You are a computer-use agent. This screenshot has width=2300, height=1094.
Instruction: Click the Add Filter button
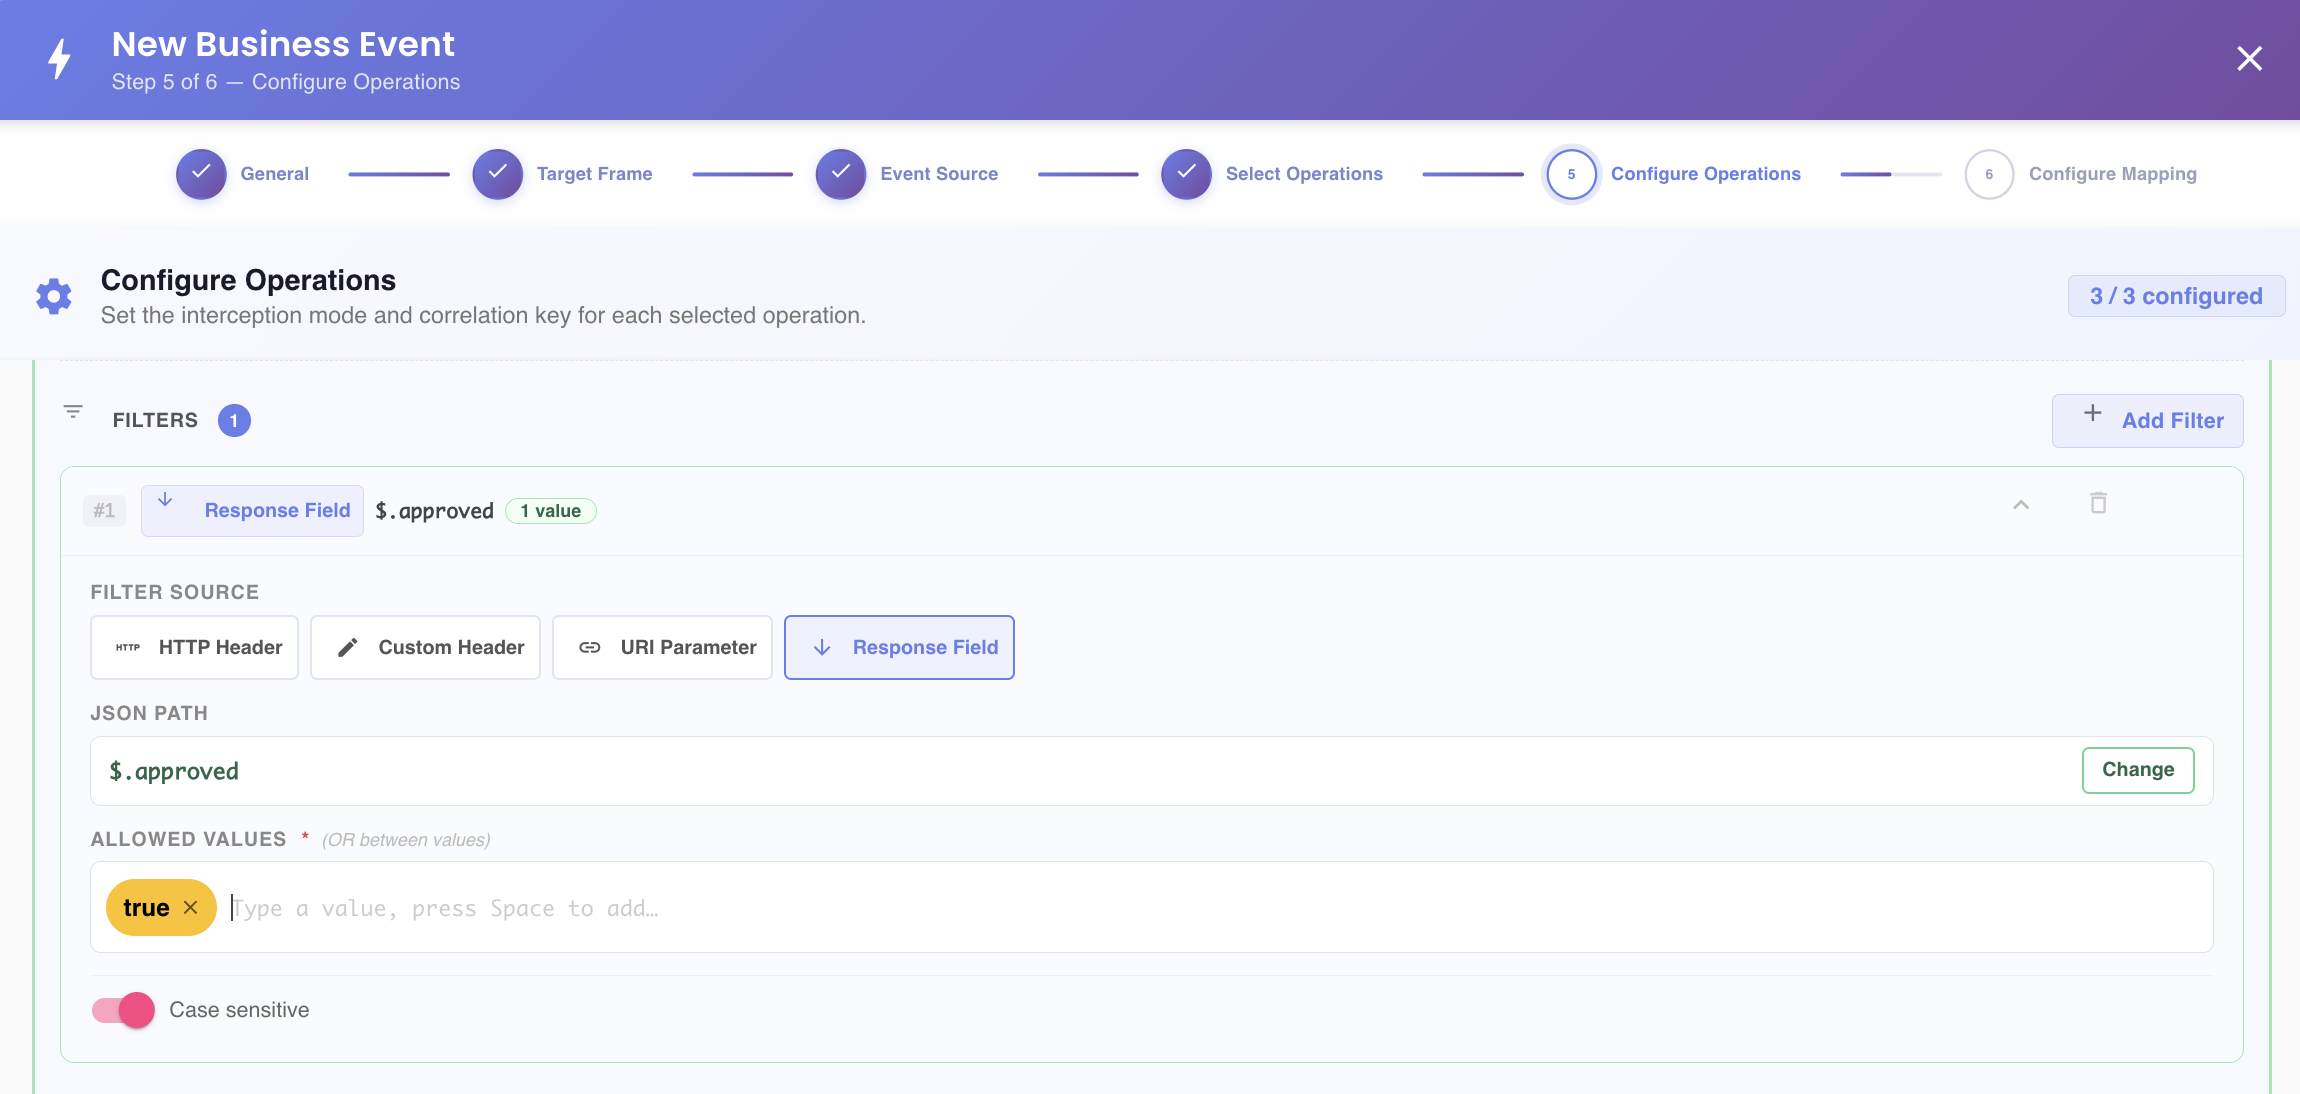click(x=2147, y=421)
